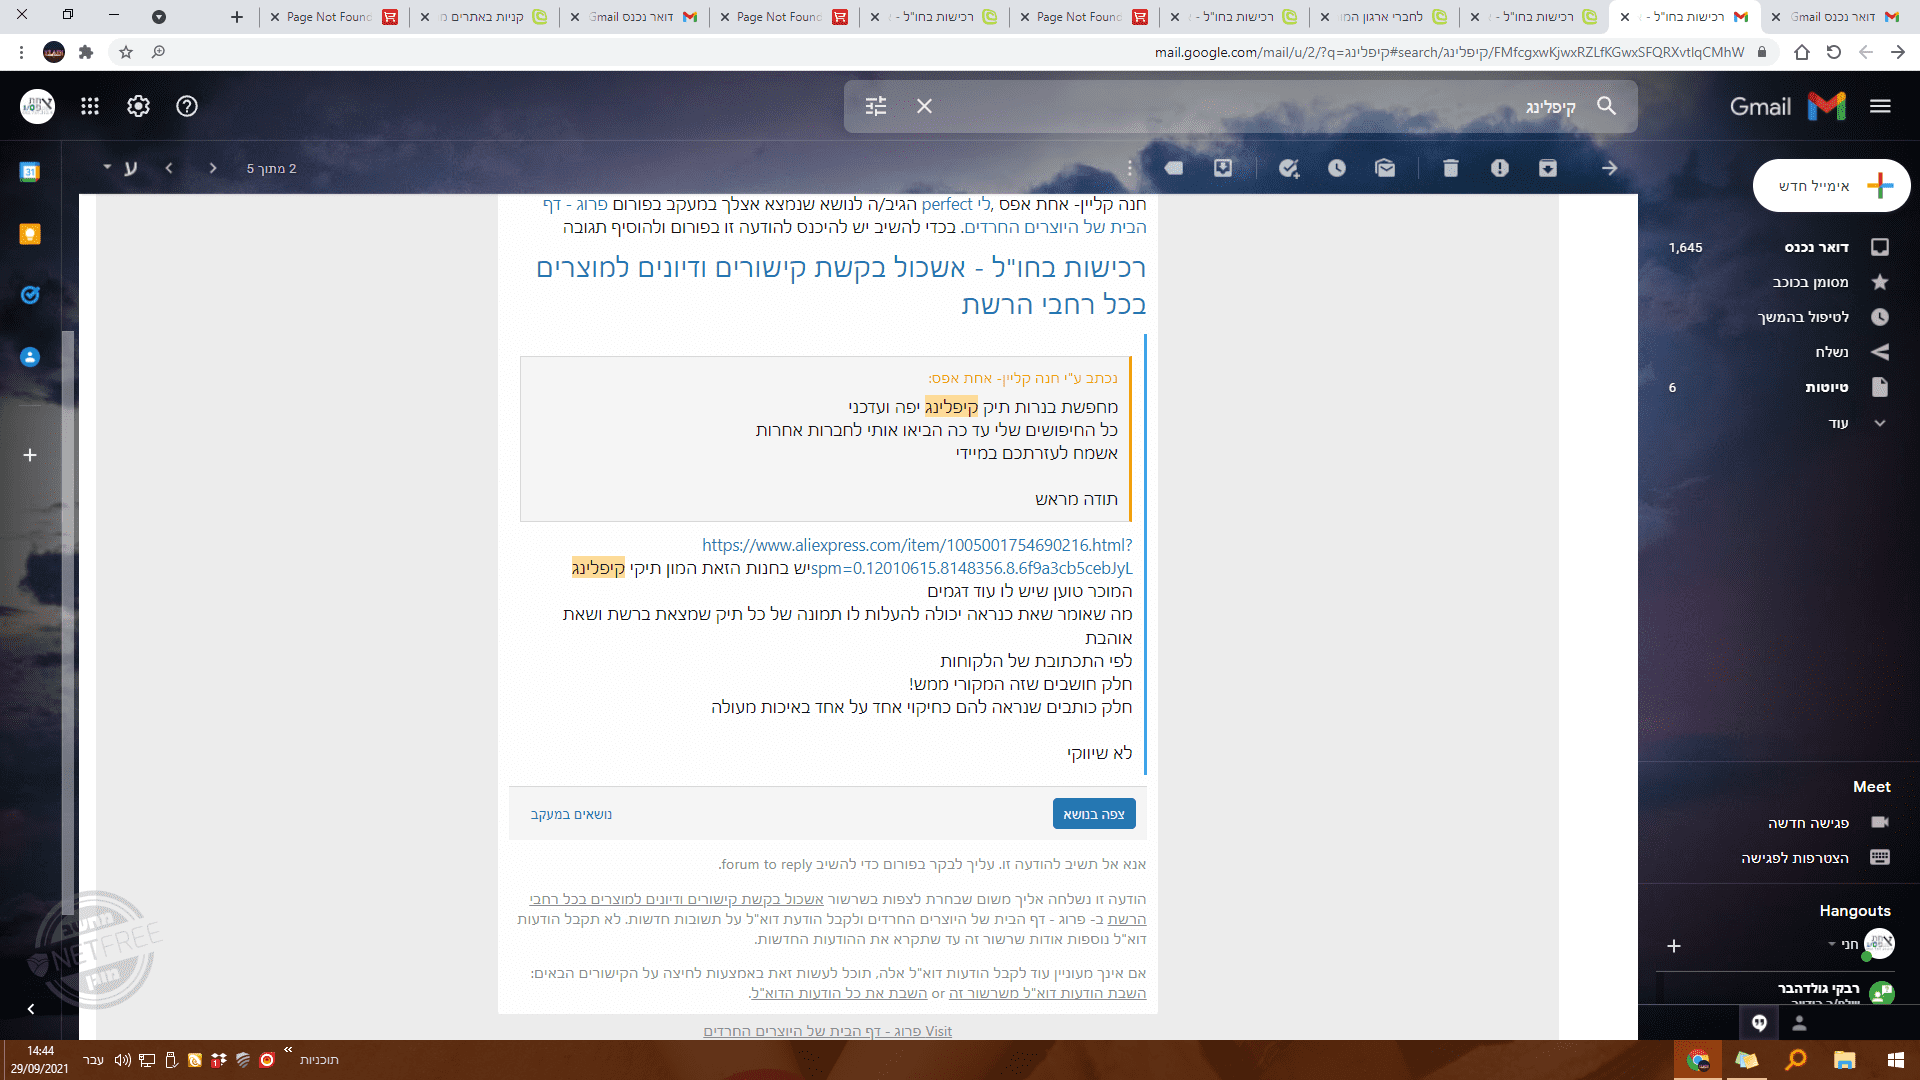The image size is (1920, 1080).
Task: Open the Hangouts status dropdown next to חני
Action: coord(1832,943)
